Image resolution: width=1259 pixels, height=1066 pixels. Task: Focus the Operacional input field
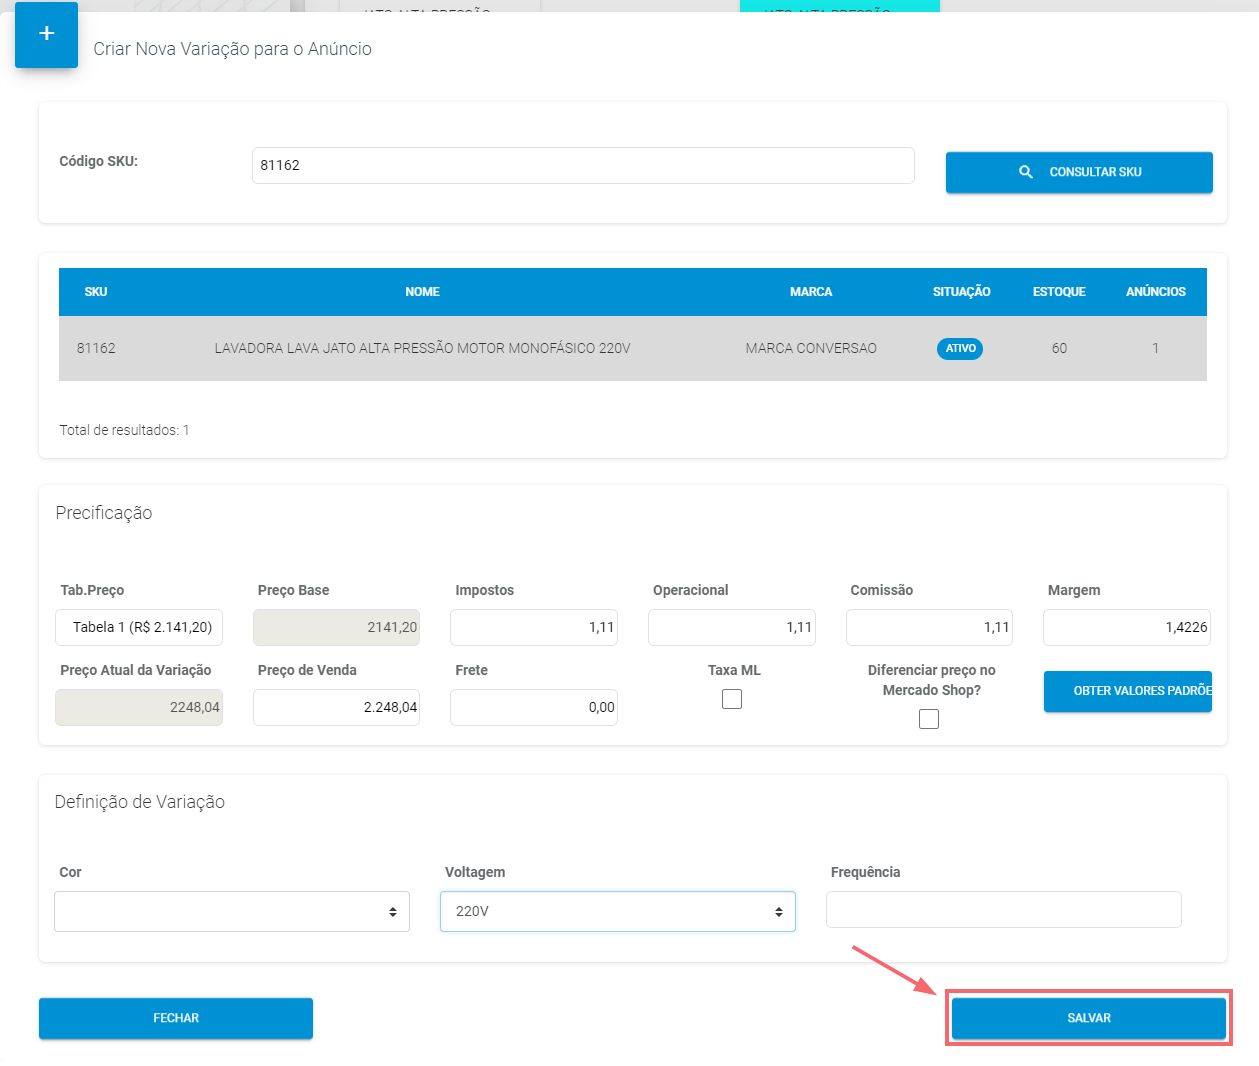[732, 627]
